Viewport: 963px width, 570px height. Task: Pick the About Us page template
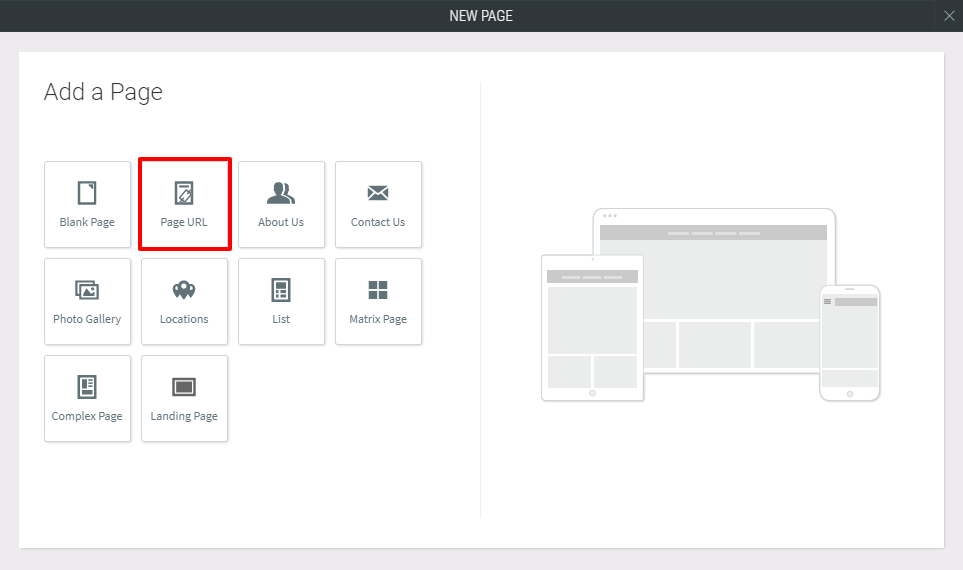click(x=281, y=205)
